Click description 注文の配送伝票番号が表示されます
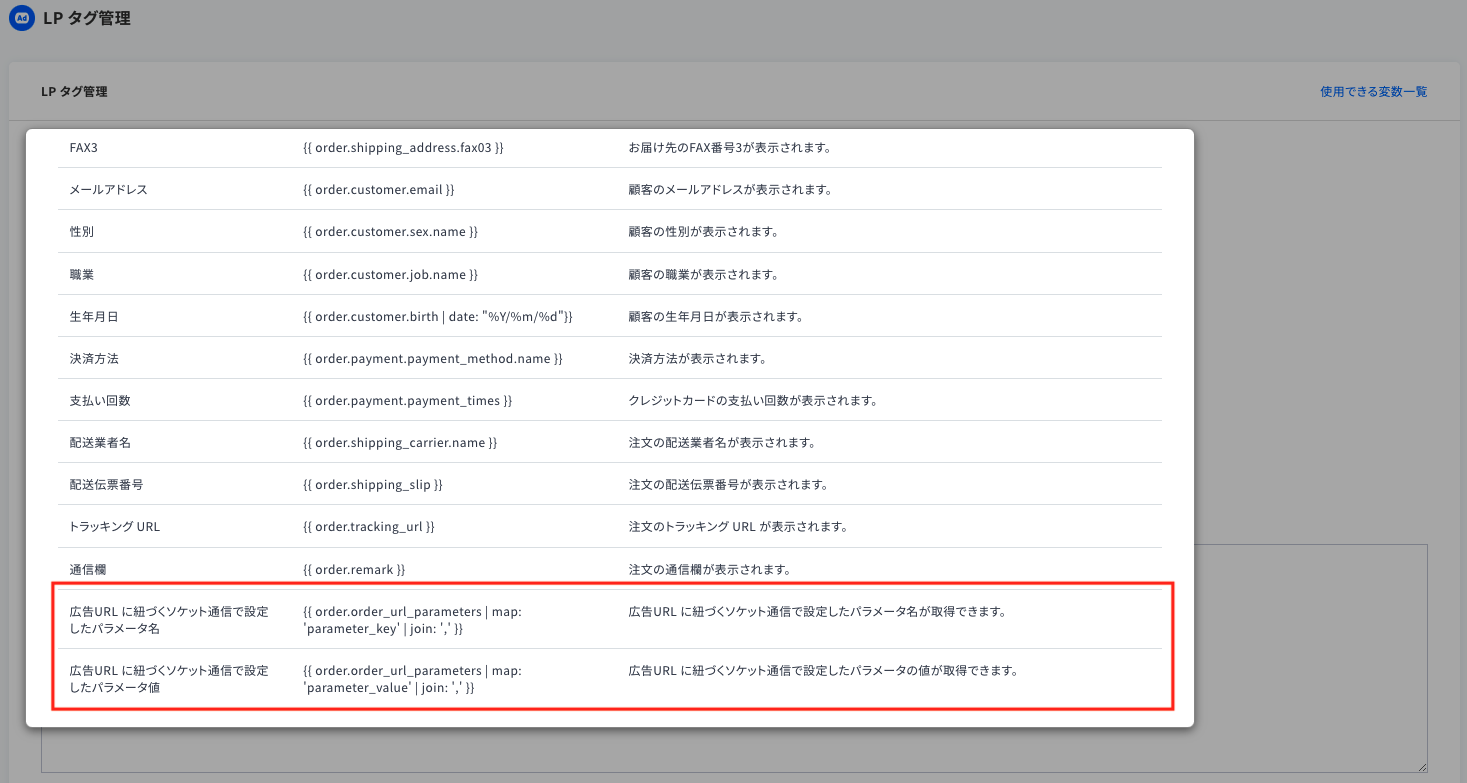Screen dimensions: 1467x783 tap(728, 485)
